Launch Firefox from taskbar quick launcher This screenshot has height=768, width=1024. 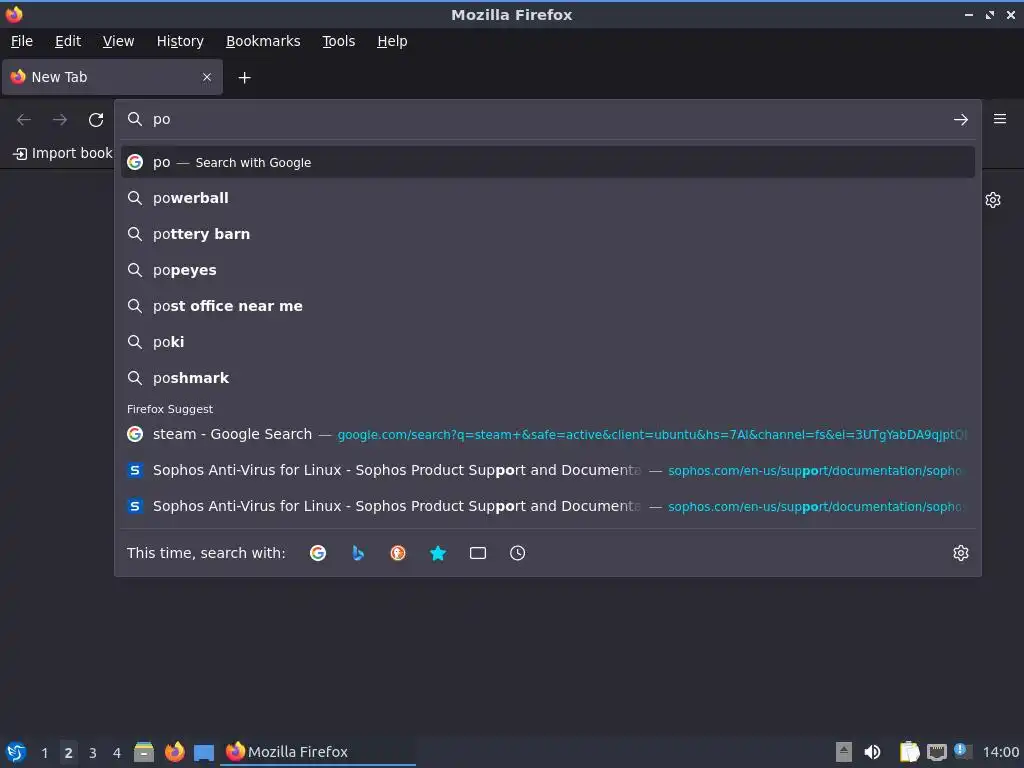coord(174,752)
